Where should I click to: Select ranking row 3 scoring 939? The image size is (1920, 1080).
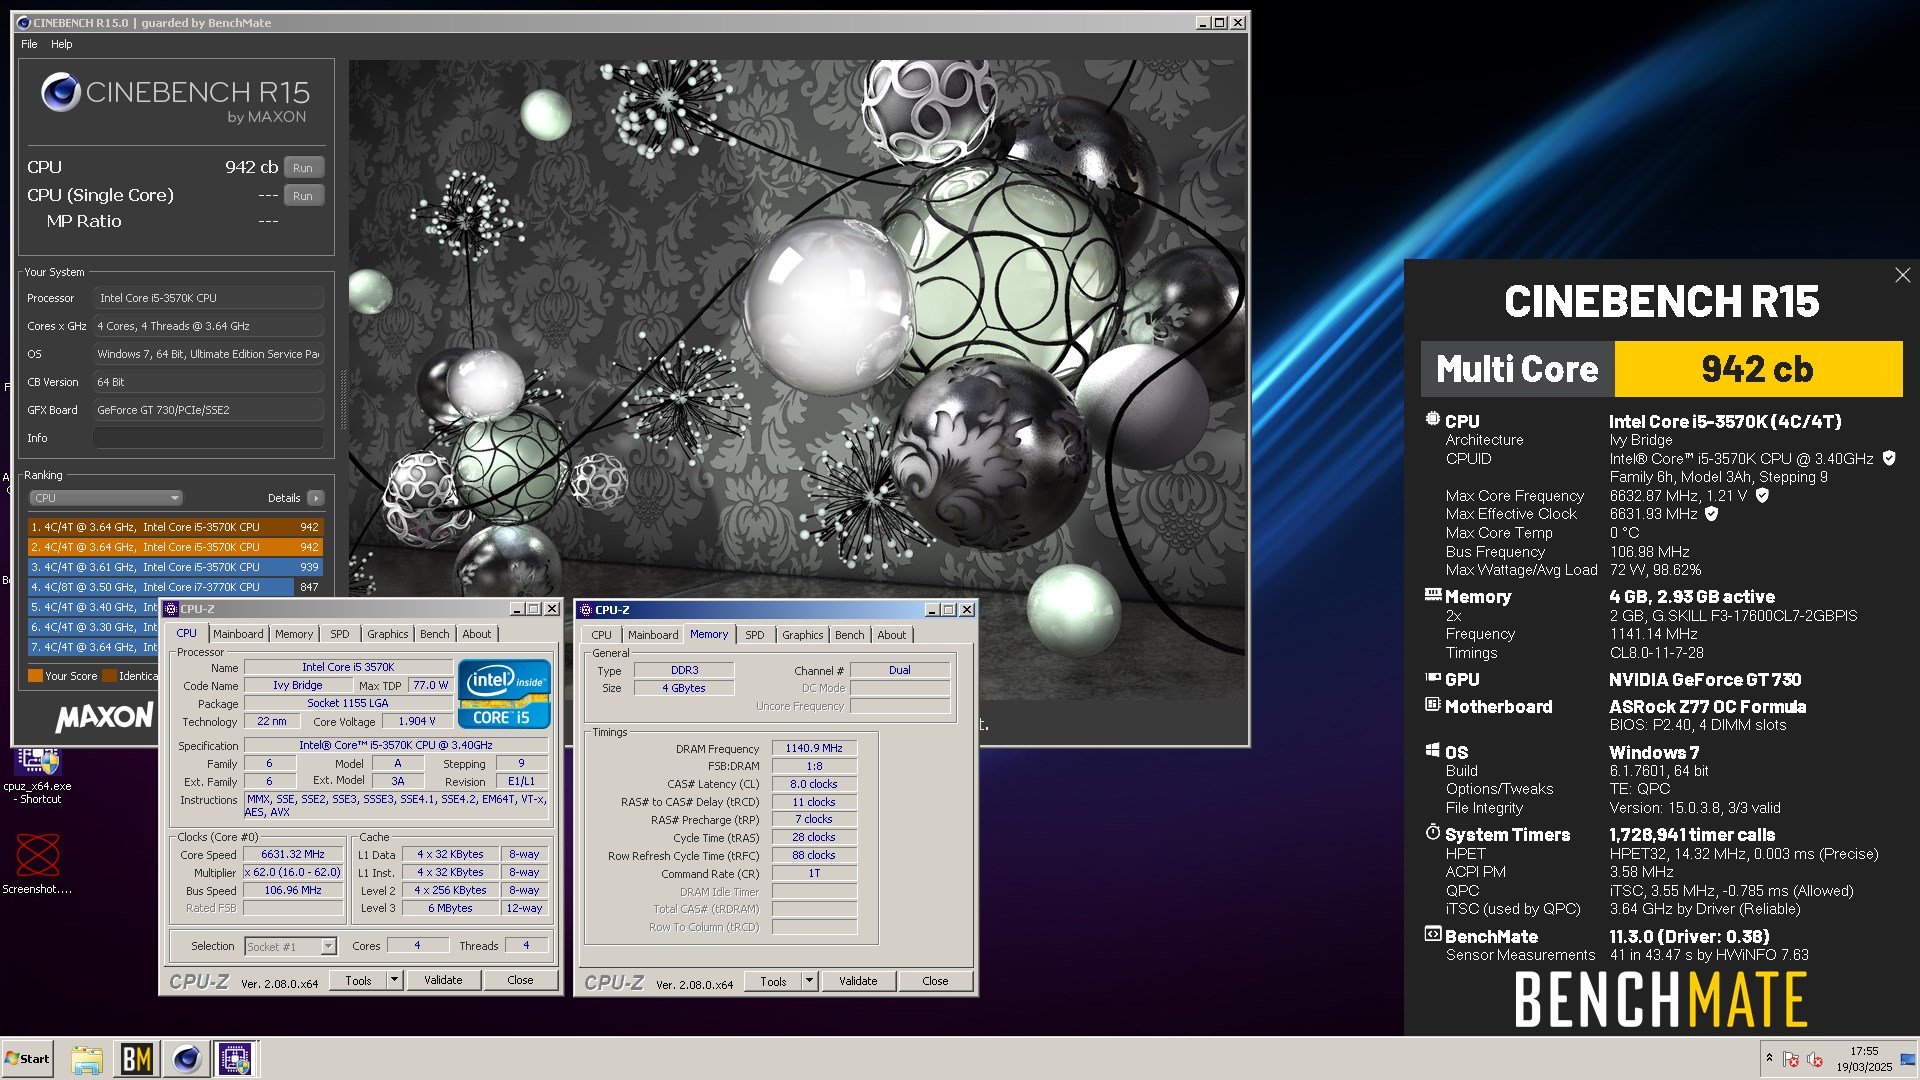175,567
